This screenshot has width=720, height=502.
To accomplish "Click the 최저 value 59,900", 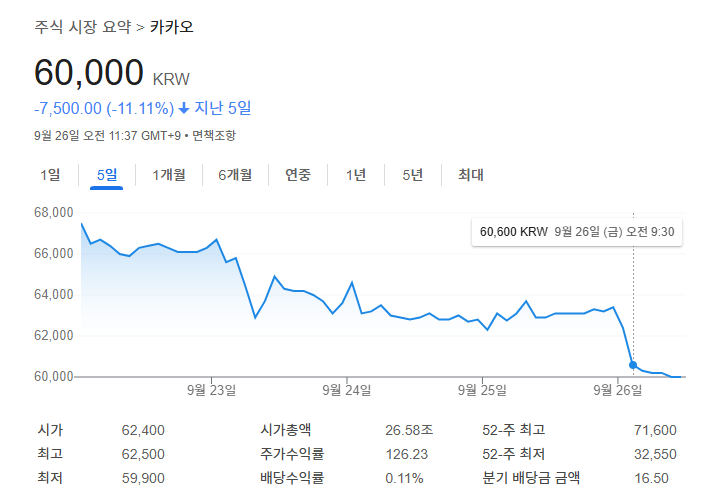I will (x=143, y=478).
